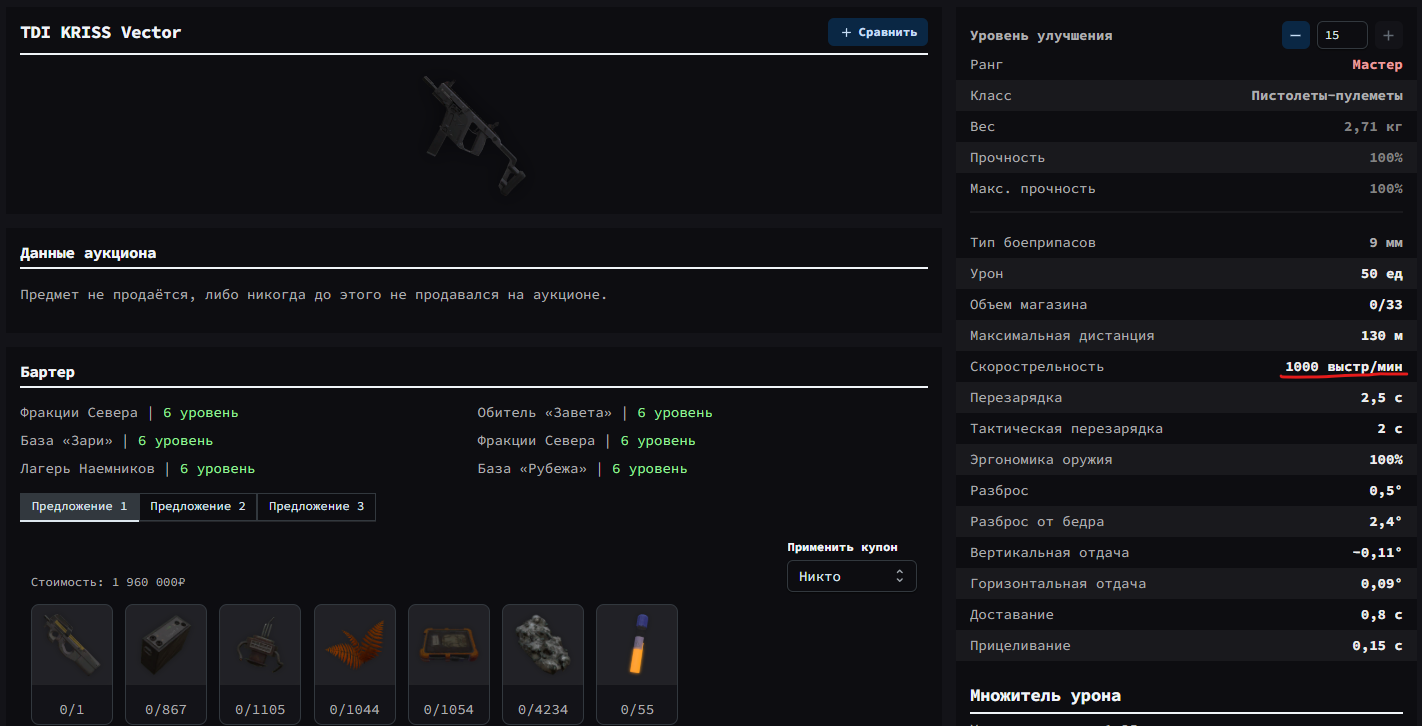Click the 'База «Зари»' barter location
This screenshot has height=726, width=1422.
coord(66,441)
